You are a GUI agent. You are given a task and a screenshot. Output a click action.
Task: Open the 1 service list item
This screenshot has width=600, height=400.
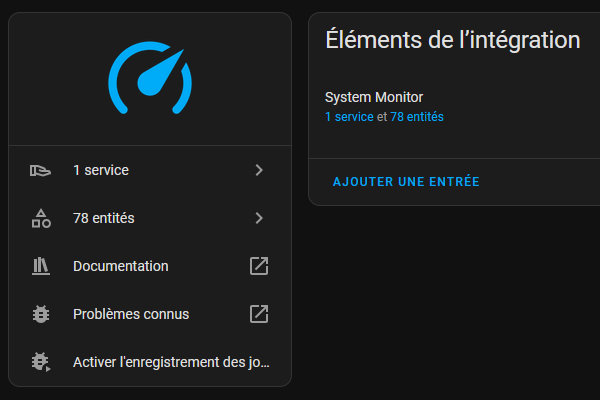click(x=150, y=170)
